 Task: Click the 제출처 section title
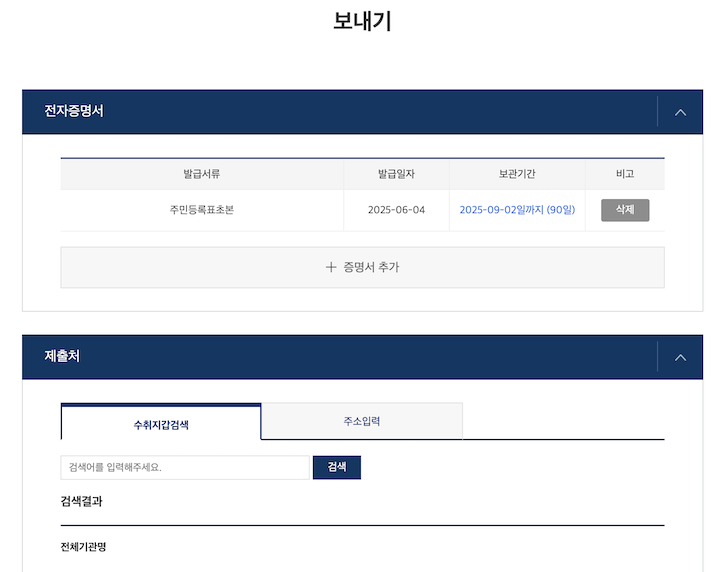click(x=62, y=356)
